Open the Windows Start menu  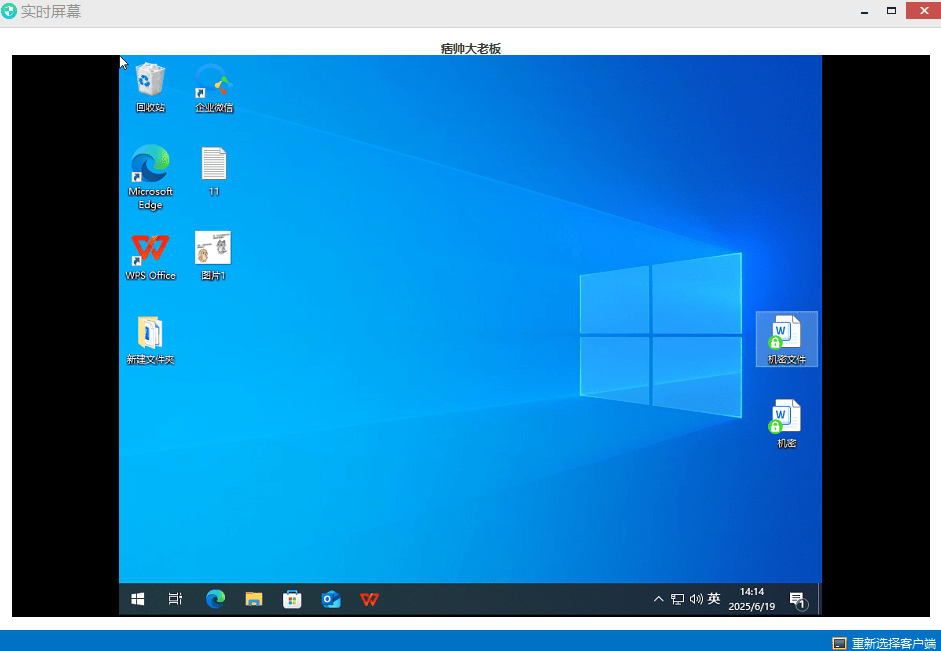pyautogui.click(x=138, y=599)
